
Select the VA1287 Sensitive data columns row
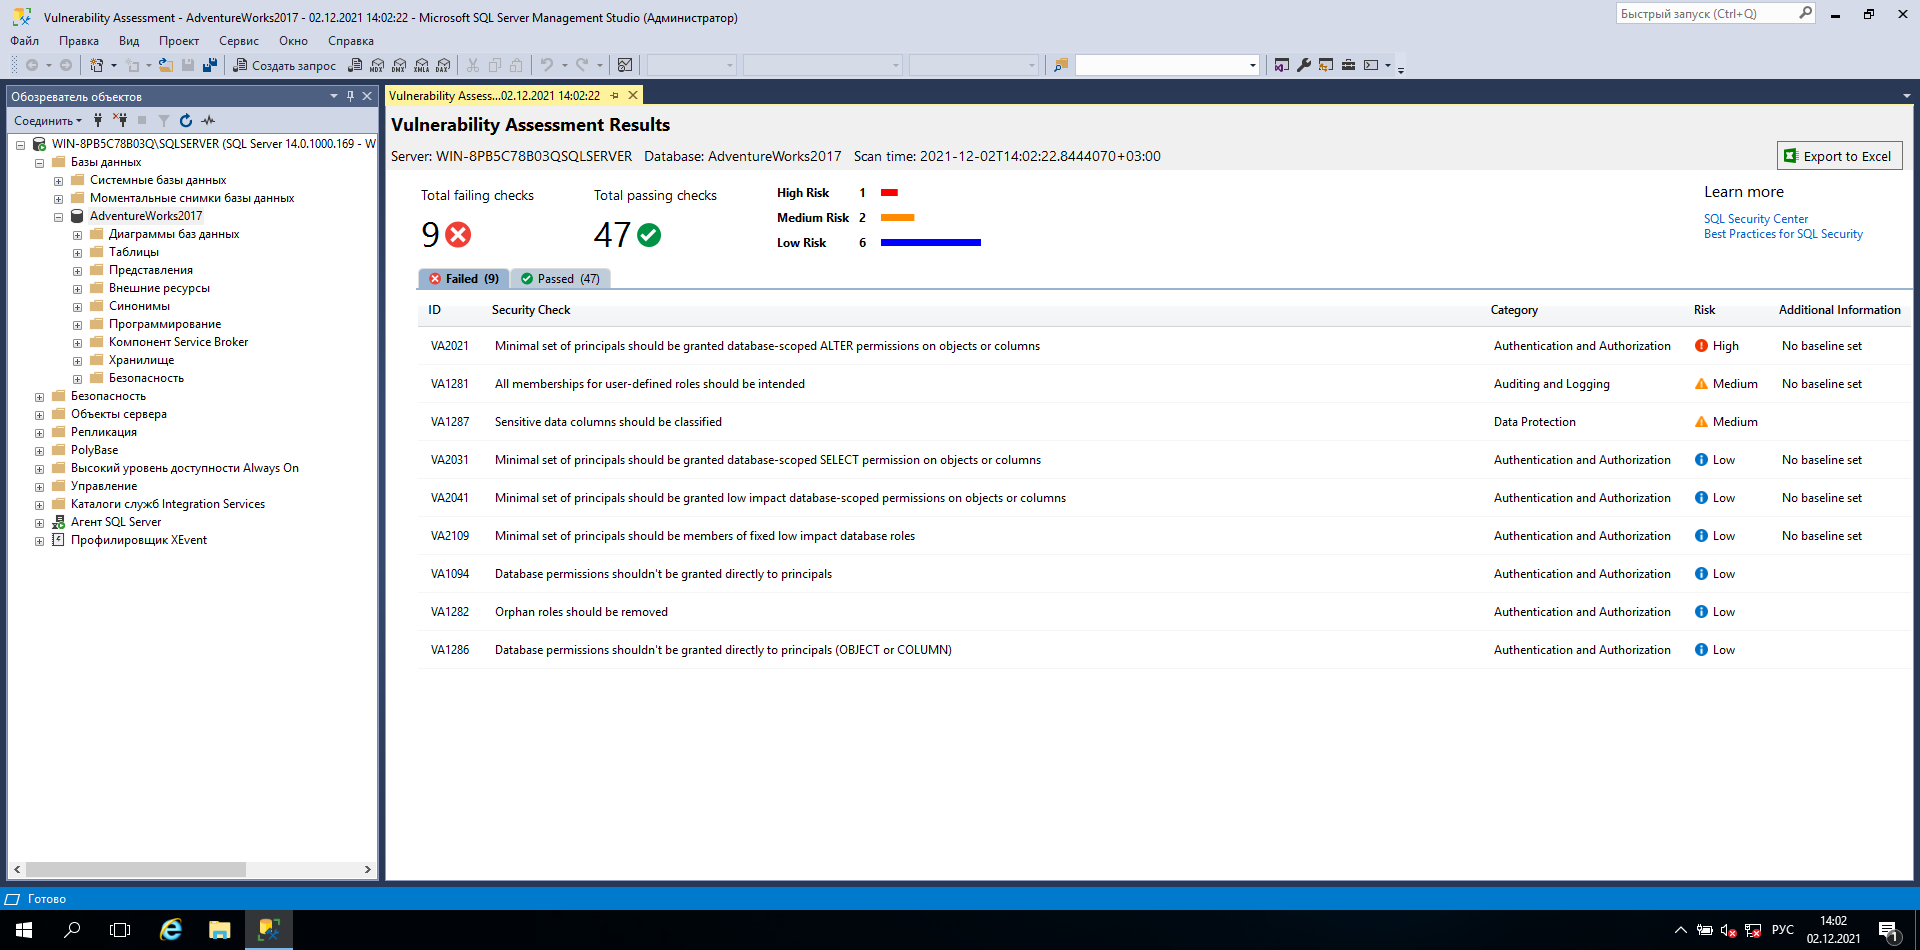1164,422
